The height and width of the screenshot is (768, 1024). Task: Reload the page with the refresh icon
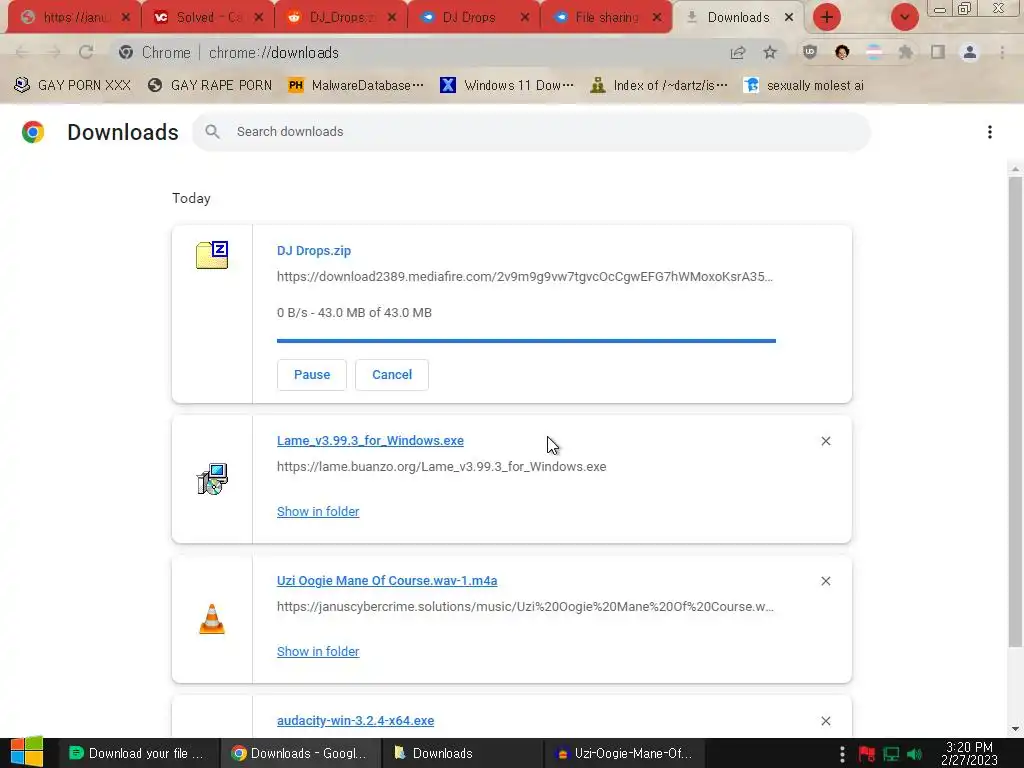[86, 52]
